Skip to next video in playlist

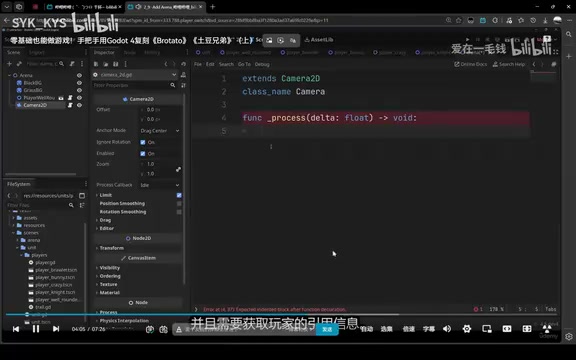tap(56, 329)
